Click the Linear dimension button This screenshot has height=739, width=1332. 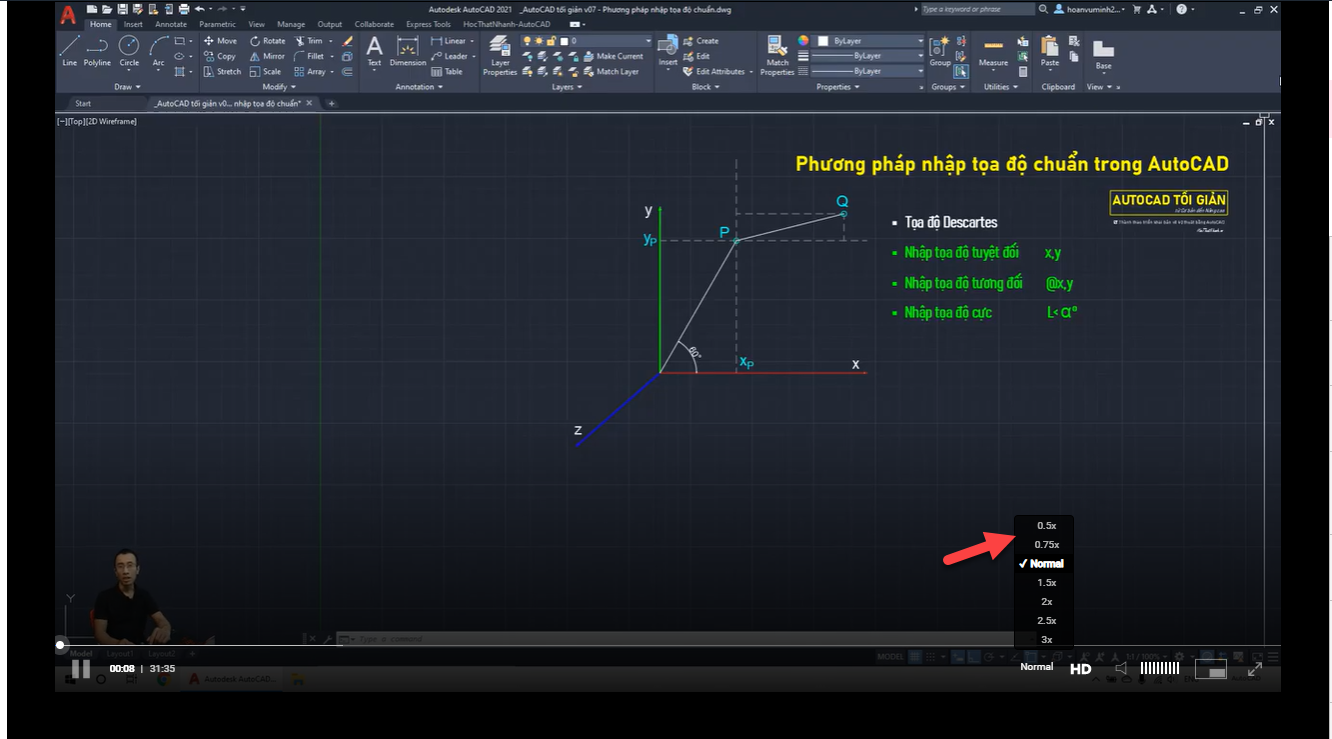point(448,41)
